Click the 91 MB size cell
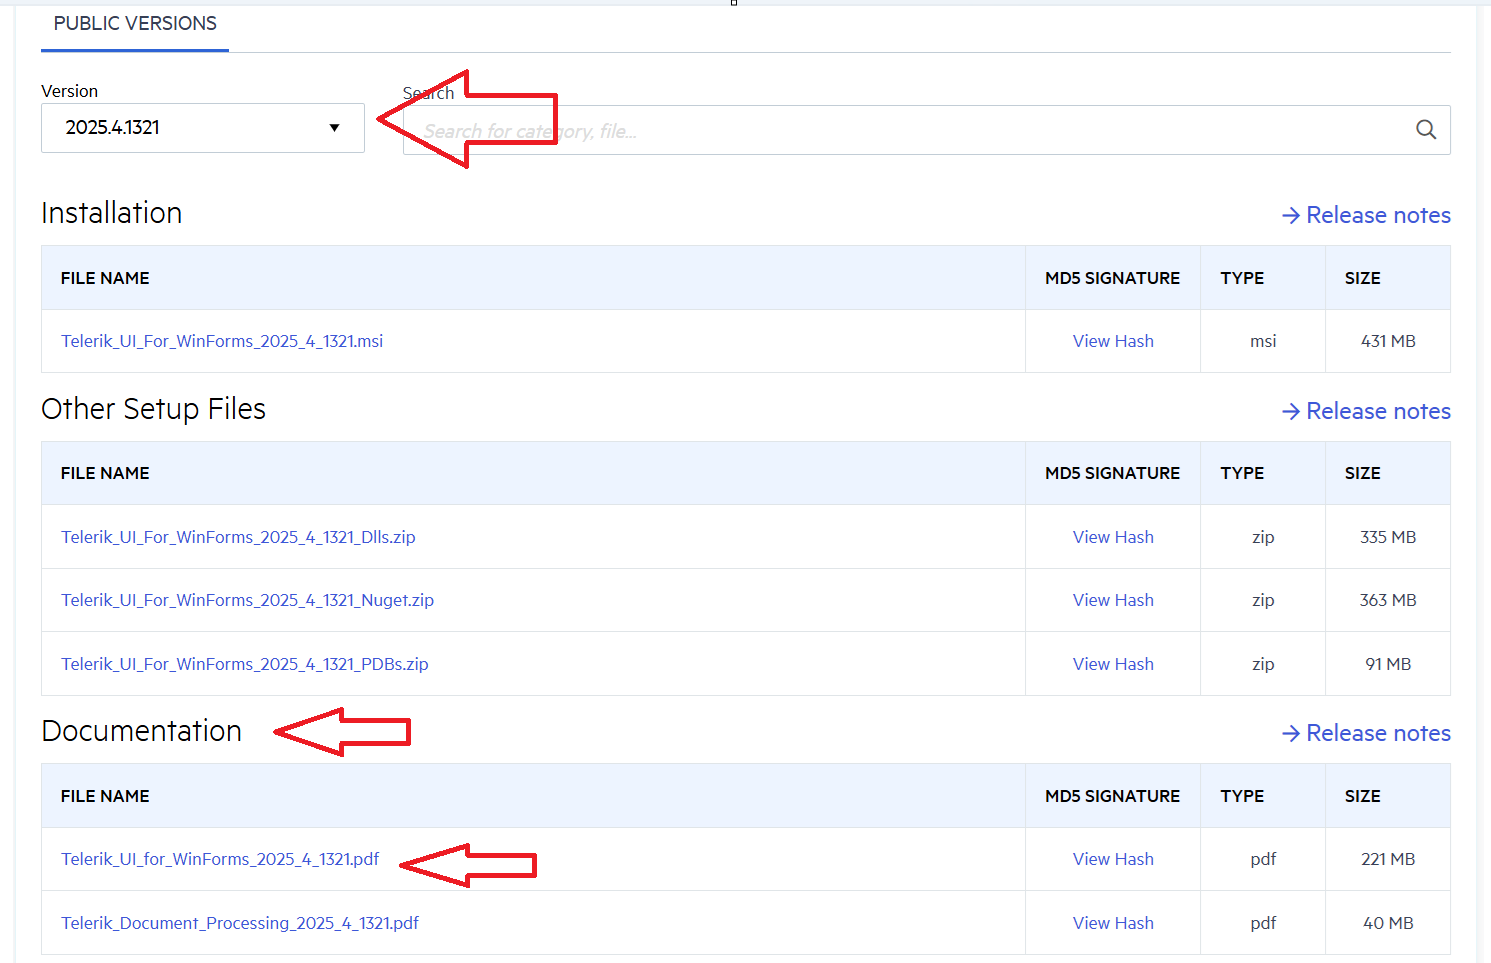This screenshot has width=1491, height=963. (x=1388, y=664)
